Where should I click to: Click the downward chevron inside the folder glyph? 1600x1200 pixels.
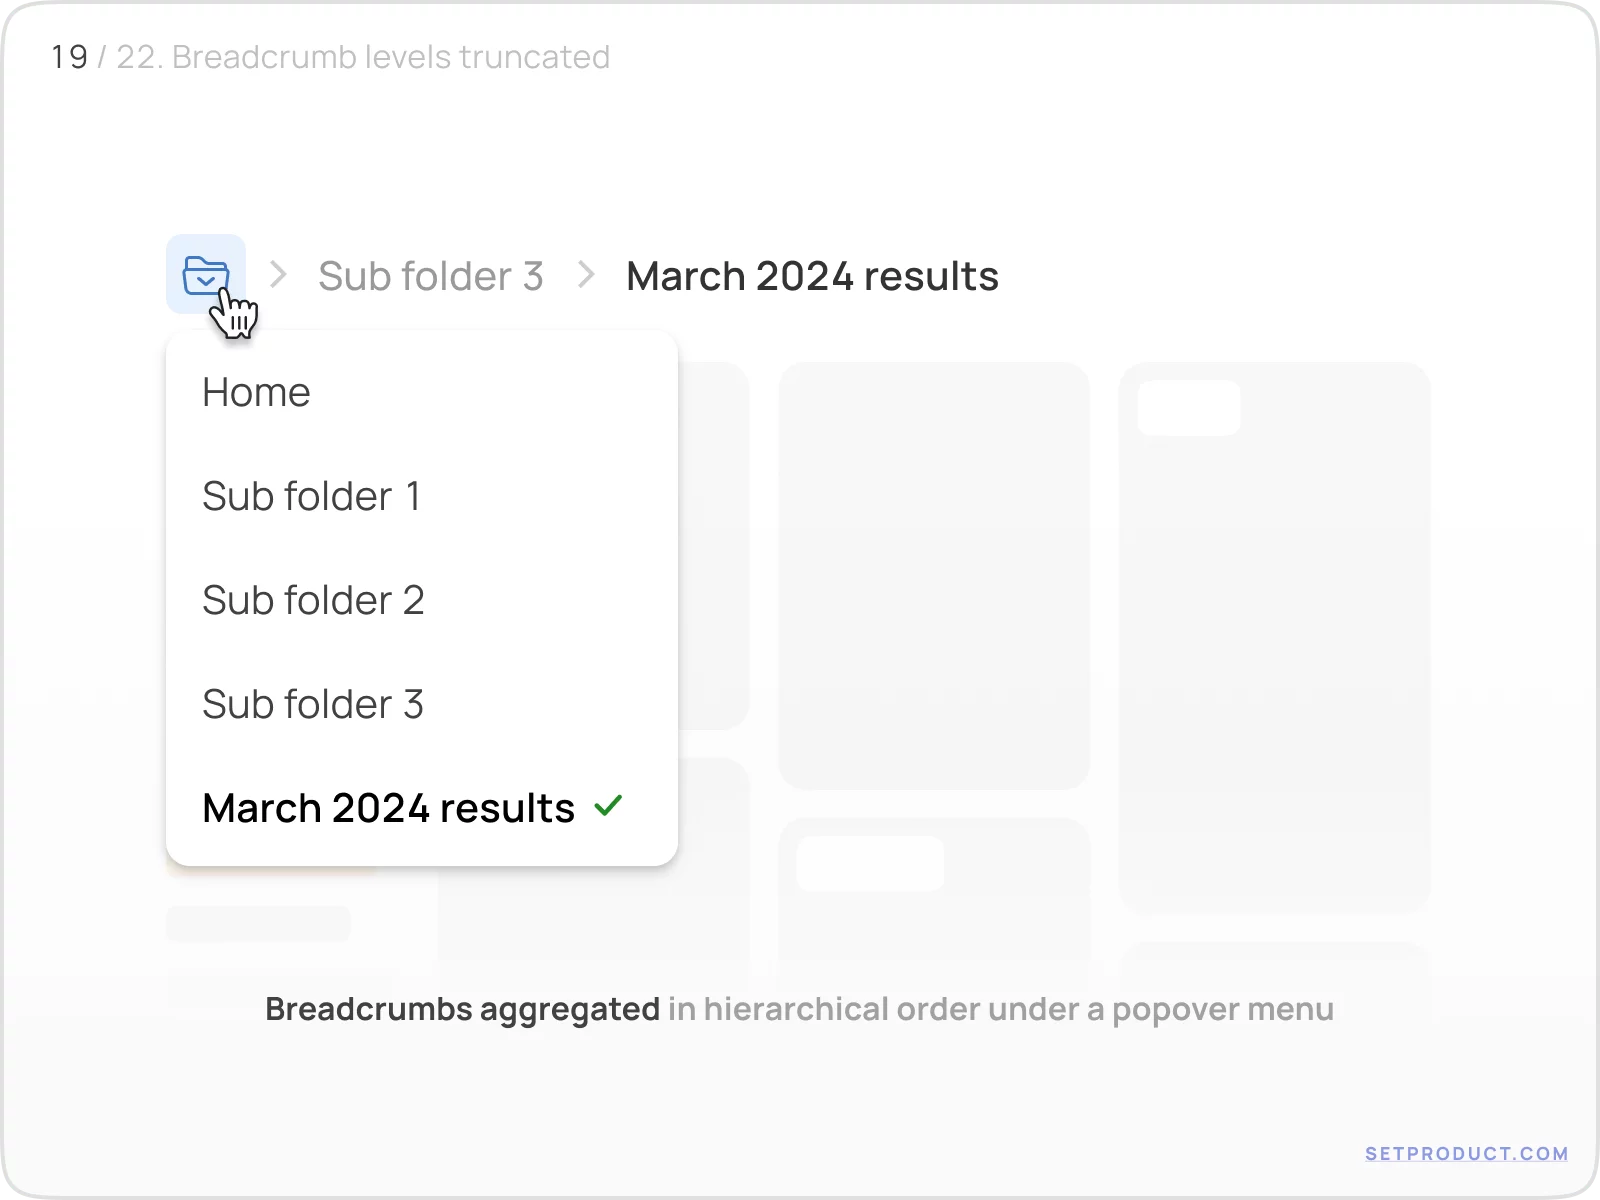pos(206,281)
